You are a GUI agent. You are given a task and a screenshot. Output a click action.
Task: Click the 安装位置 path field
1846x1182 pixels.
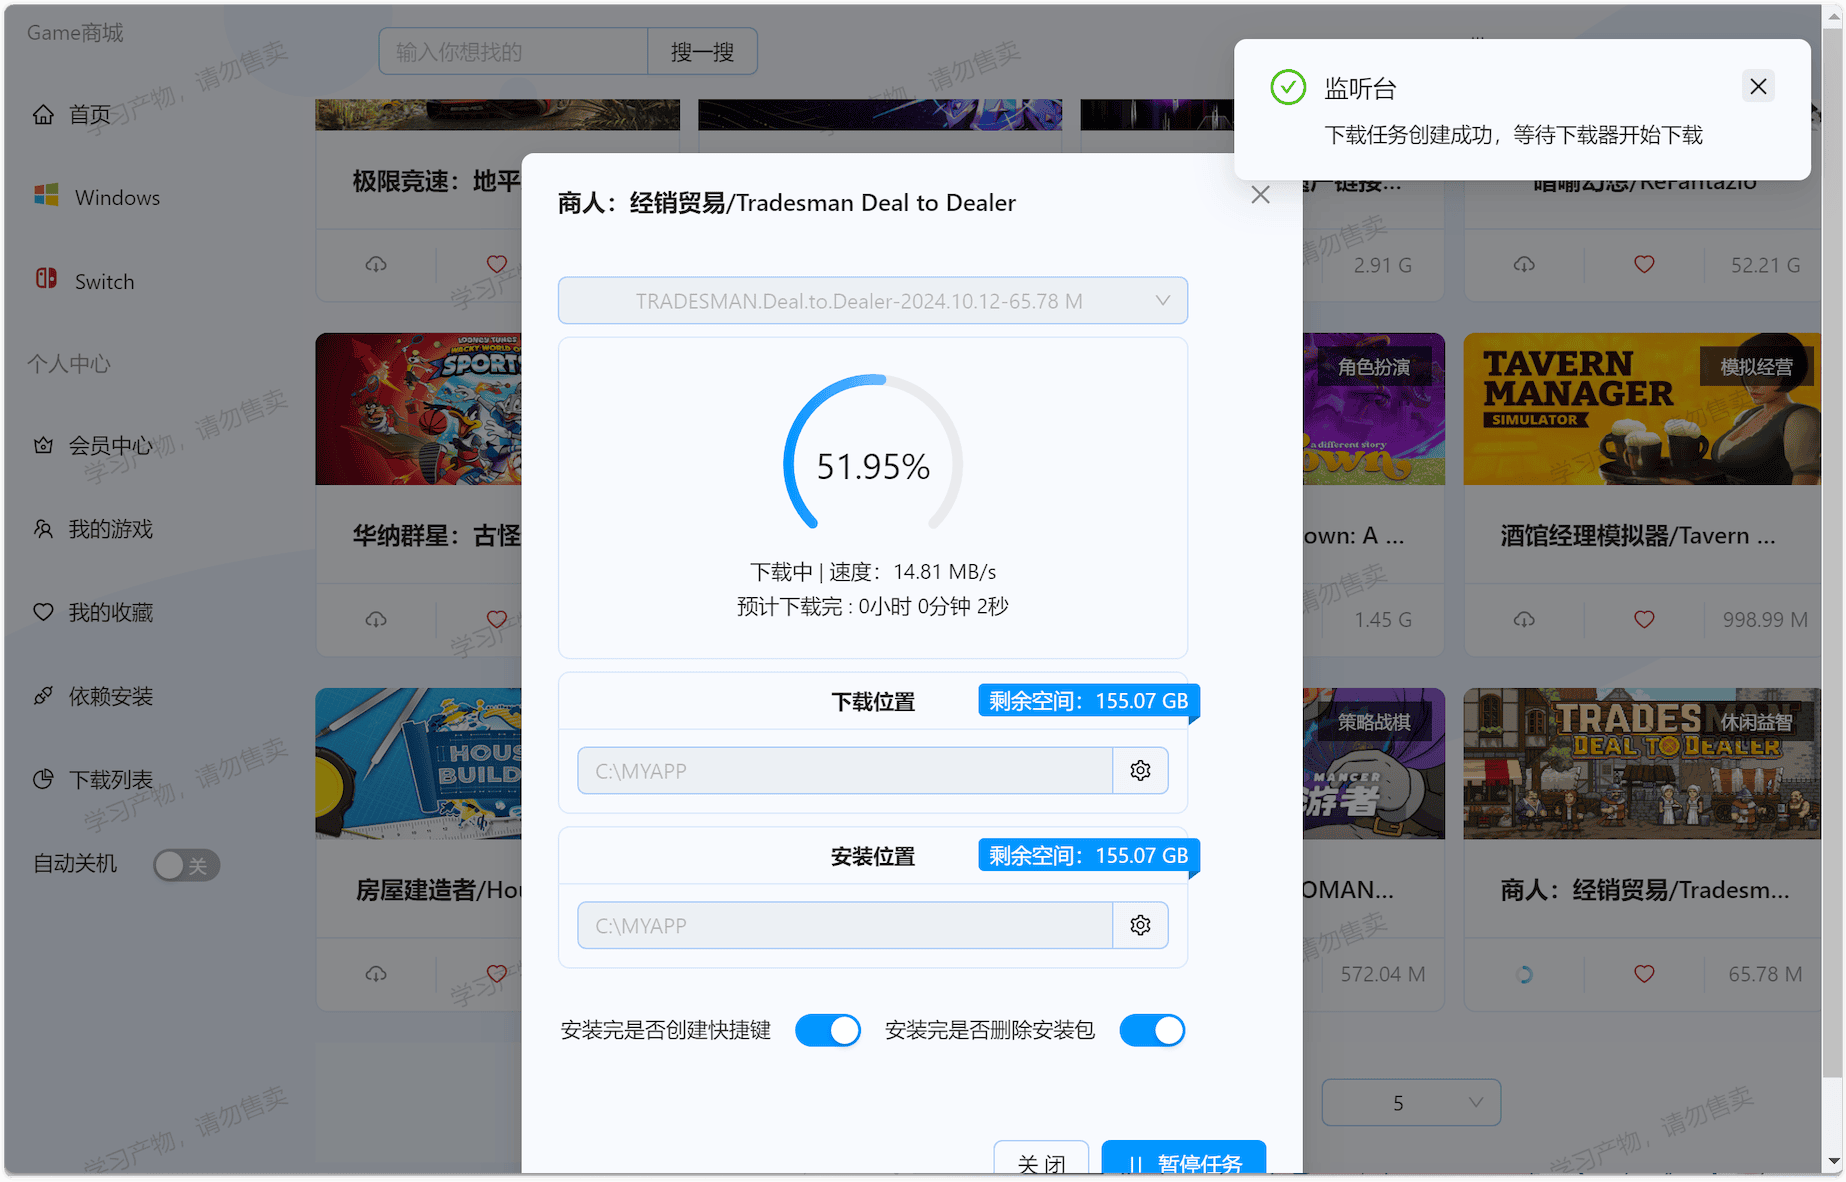click(x=845, y=926)
